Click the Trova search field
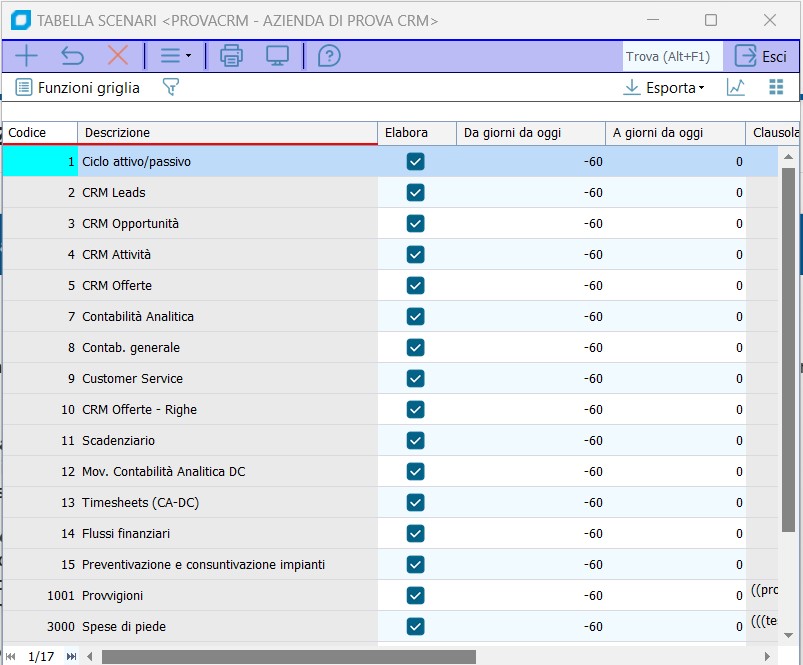The image size is (803, 665). point(671,57)
